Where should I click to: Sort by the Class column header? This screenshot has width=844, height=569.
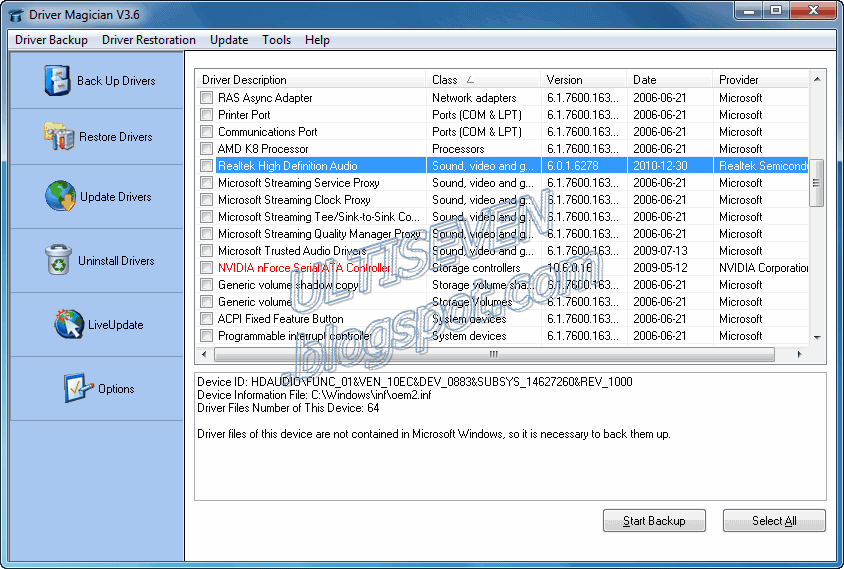click(x=483, y=80)
